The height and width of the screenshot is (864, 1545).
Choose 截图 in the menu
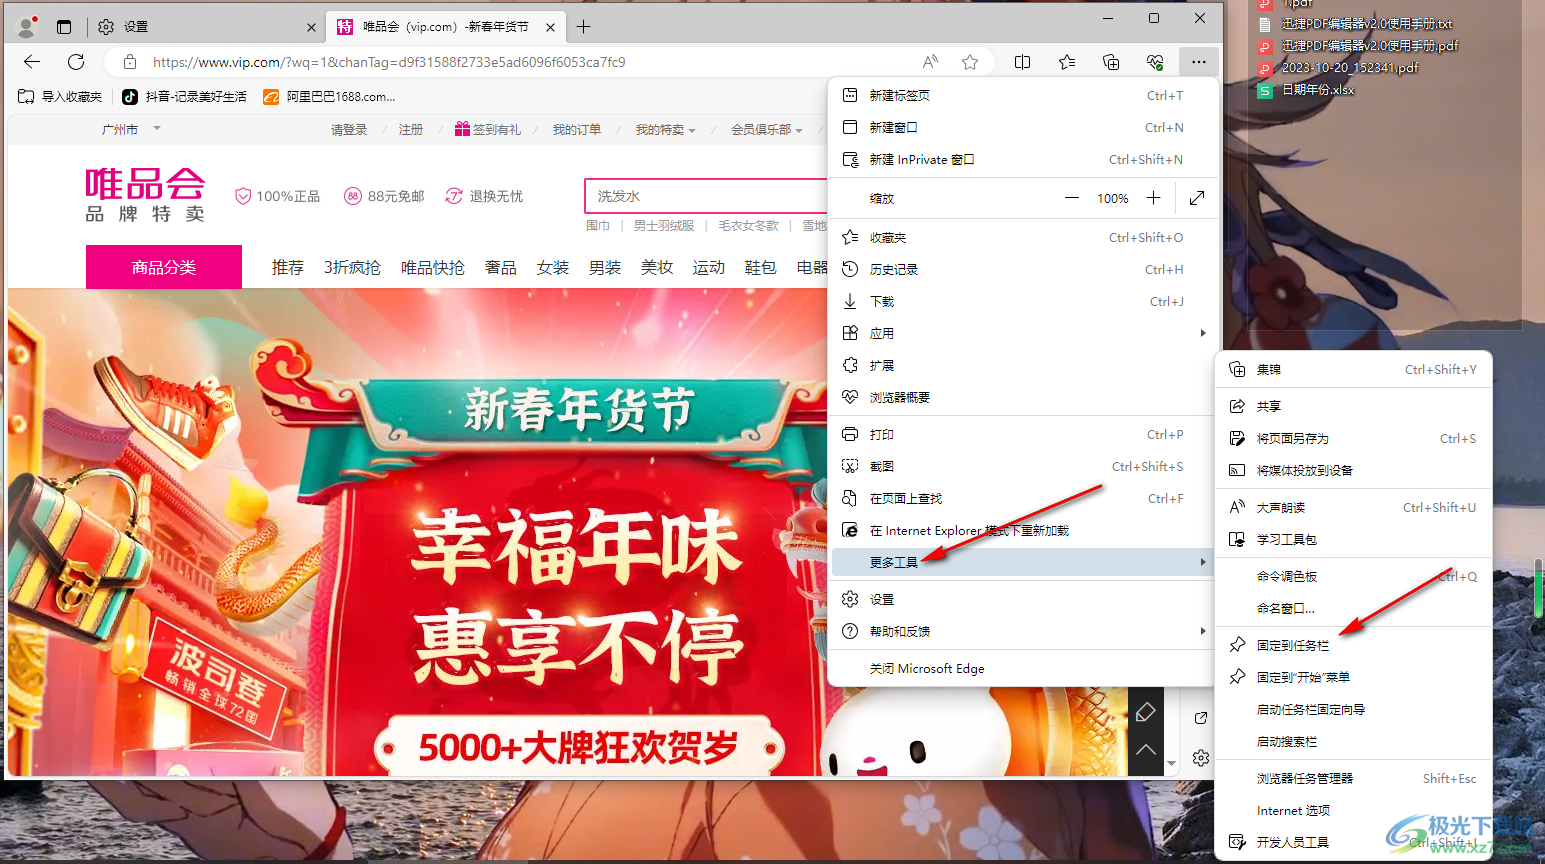point(1023,466)
